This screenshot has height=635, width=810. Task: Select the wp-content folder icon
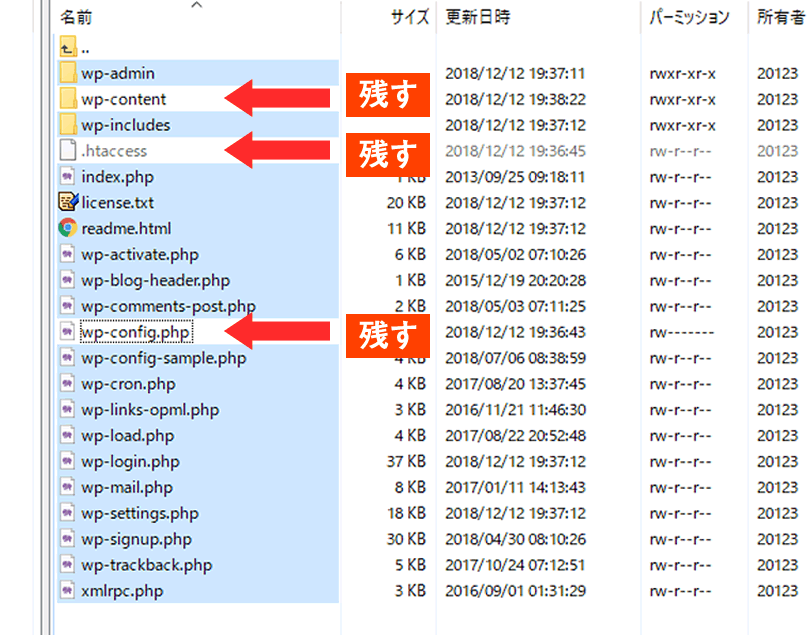(x=68, y=100)
